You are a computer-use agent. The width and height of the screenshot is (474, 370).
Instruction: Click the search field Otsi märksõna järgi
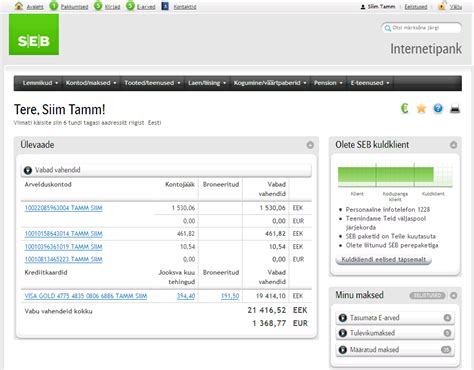coord(421,28)
